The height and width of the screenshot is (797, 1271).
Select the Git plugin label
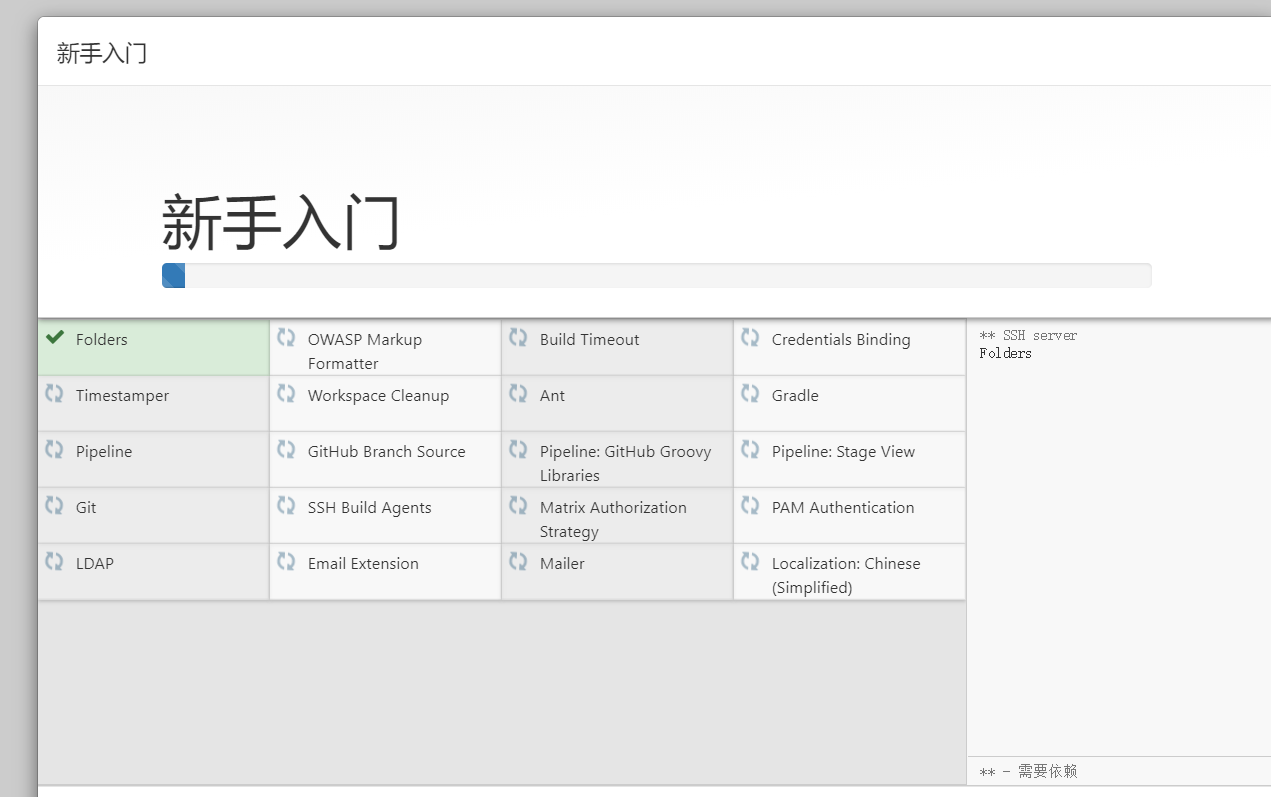click(86, 508)
